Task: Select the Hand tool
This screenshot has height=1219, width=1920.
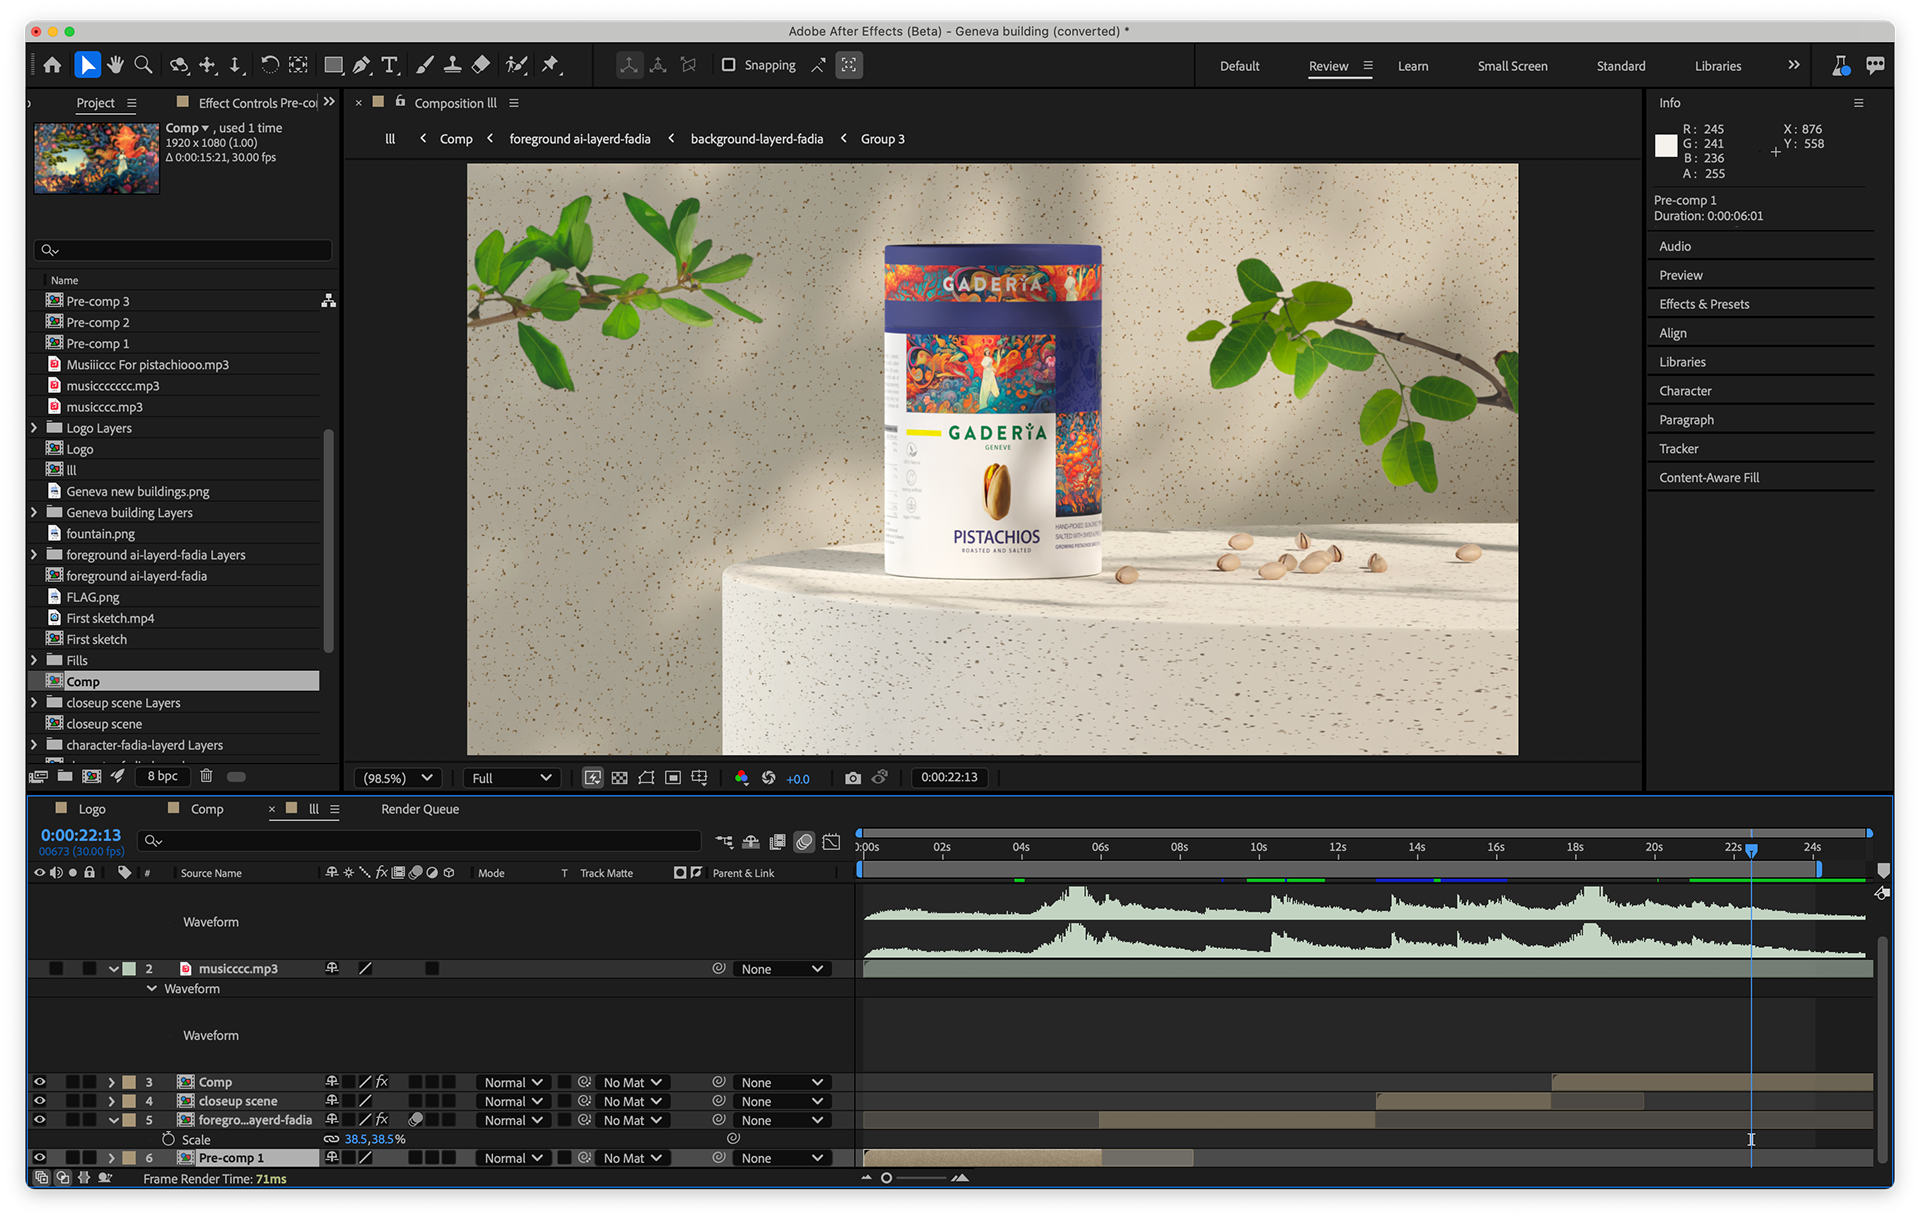Action: 115,65
